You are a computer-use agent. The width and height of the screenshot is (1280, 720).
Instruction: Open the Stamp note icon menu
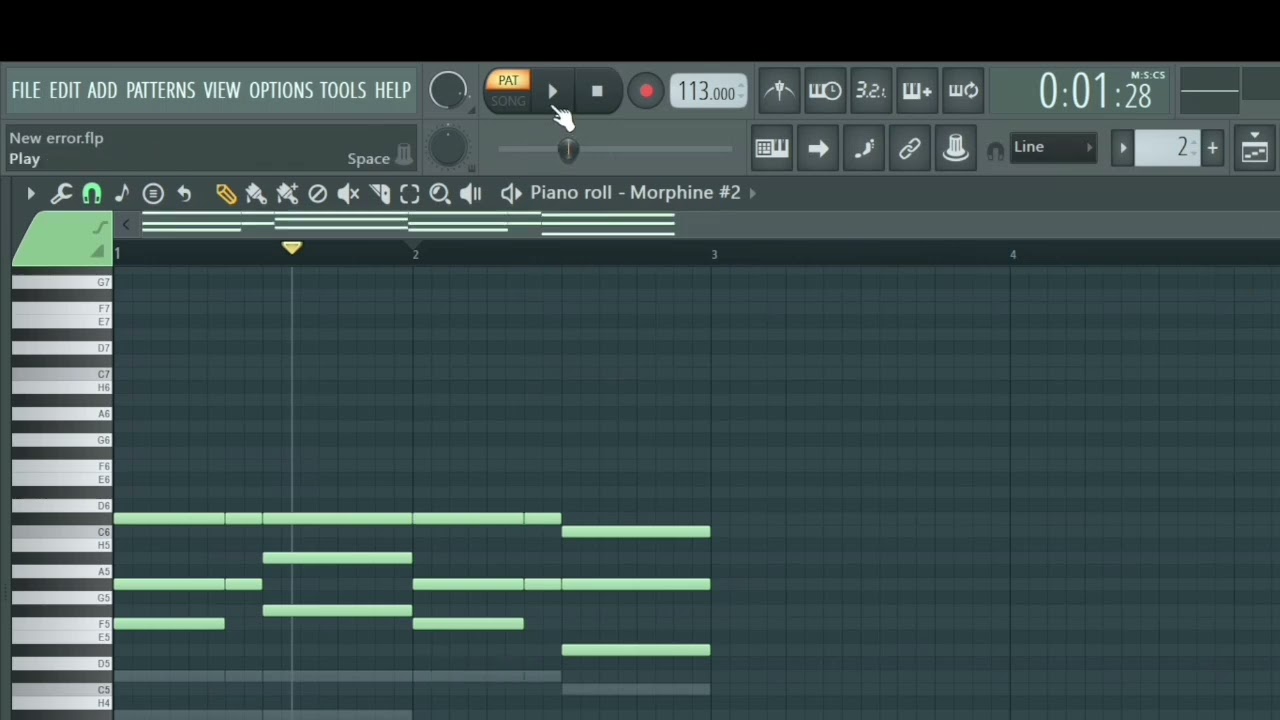tap(122, 193)
